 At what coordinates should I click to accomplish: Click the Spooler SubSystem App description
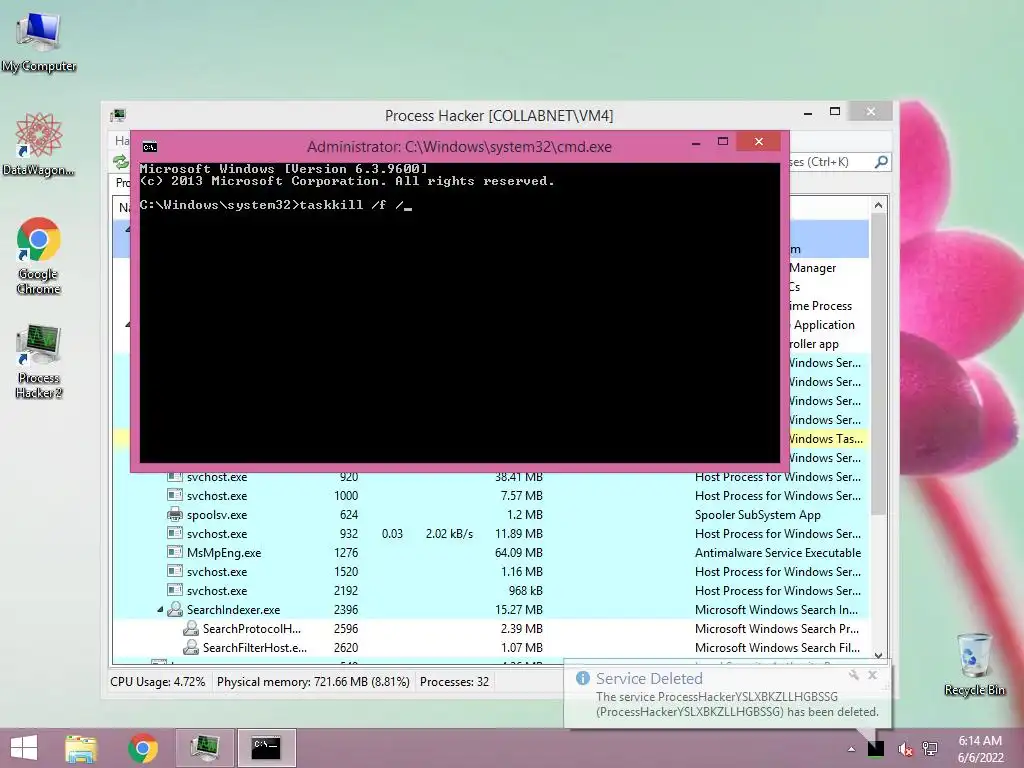(x=758, y=515)
